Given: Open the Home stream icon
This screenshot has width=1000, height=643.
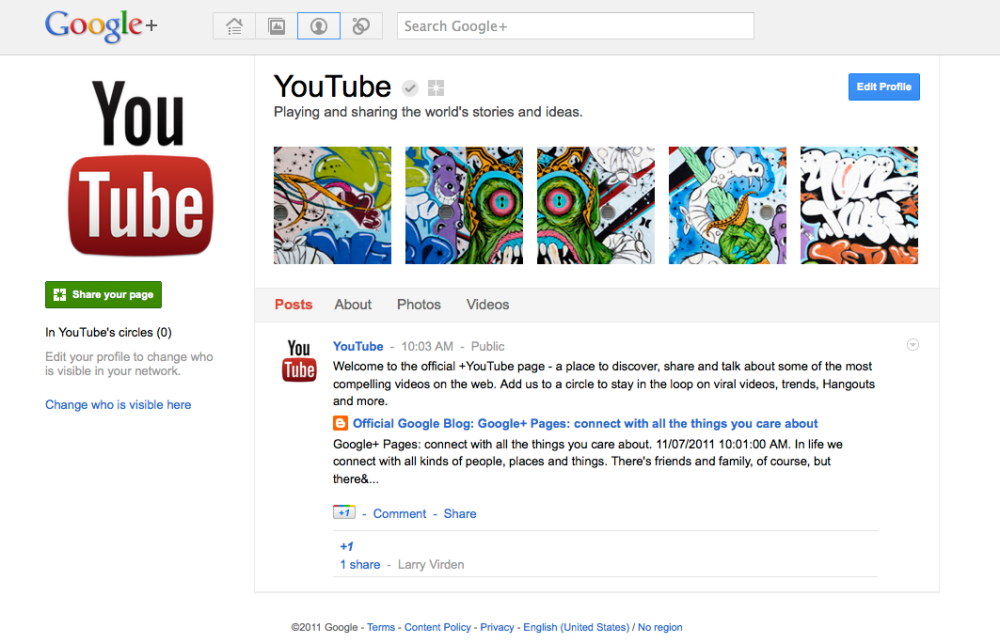Looking at the screenshot, I should click(233, 26).
